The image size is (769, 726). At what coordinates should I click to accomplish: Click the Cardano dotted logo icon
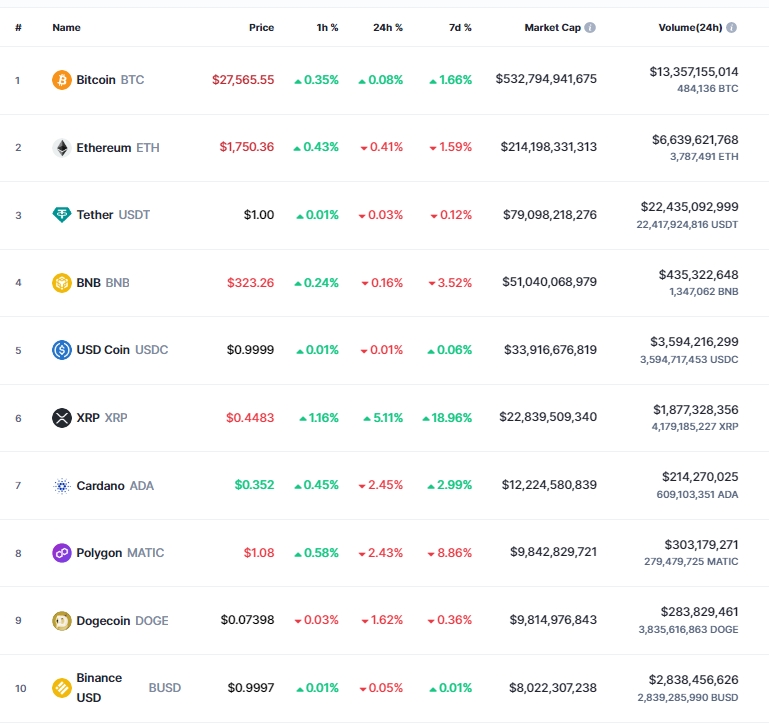[62, 486]
